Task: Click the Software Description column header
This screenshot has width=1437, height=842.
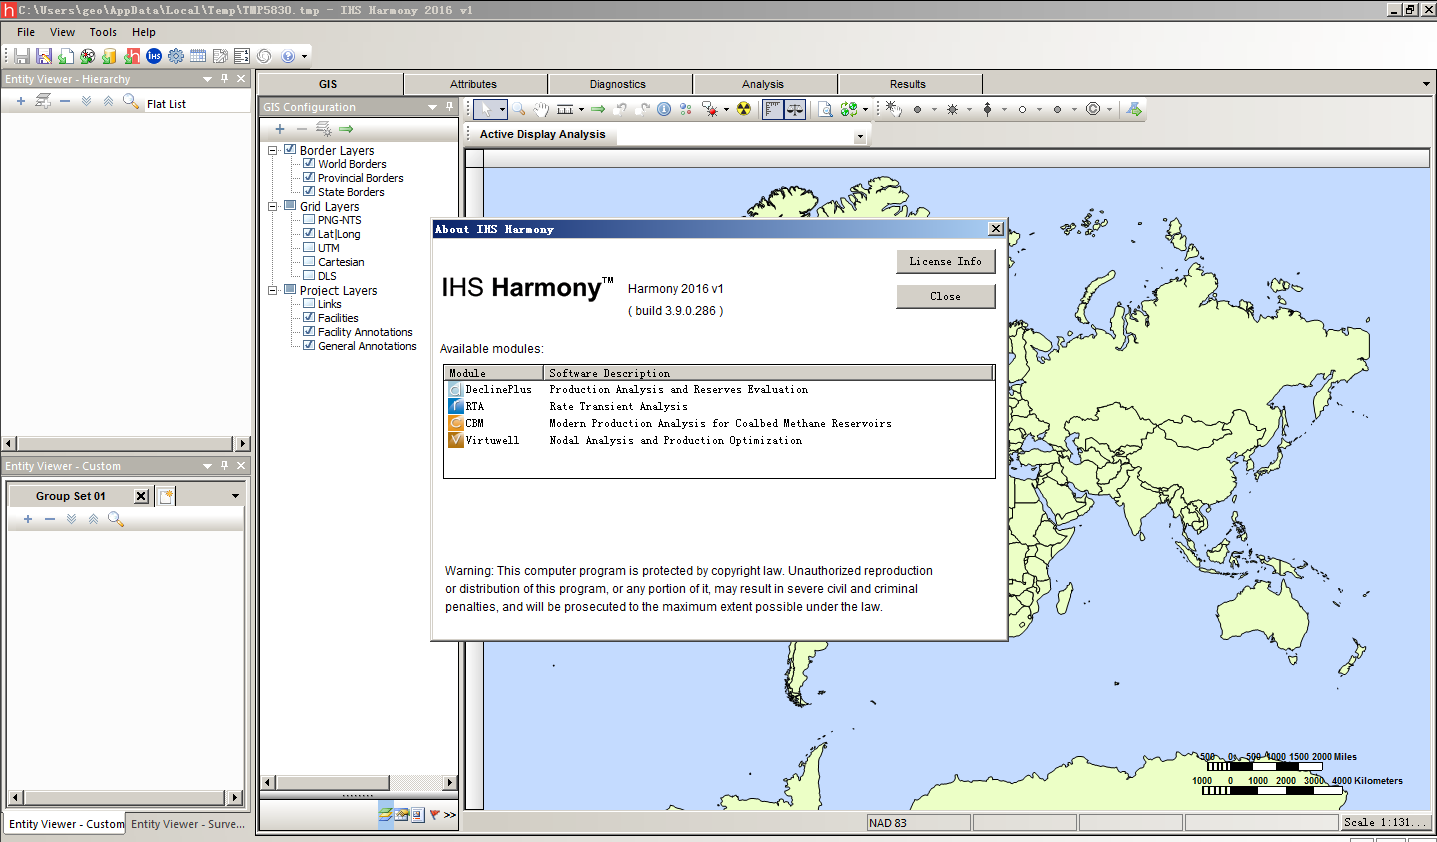Action: (768, 373)
